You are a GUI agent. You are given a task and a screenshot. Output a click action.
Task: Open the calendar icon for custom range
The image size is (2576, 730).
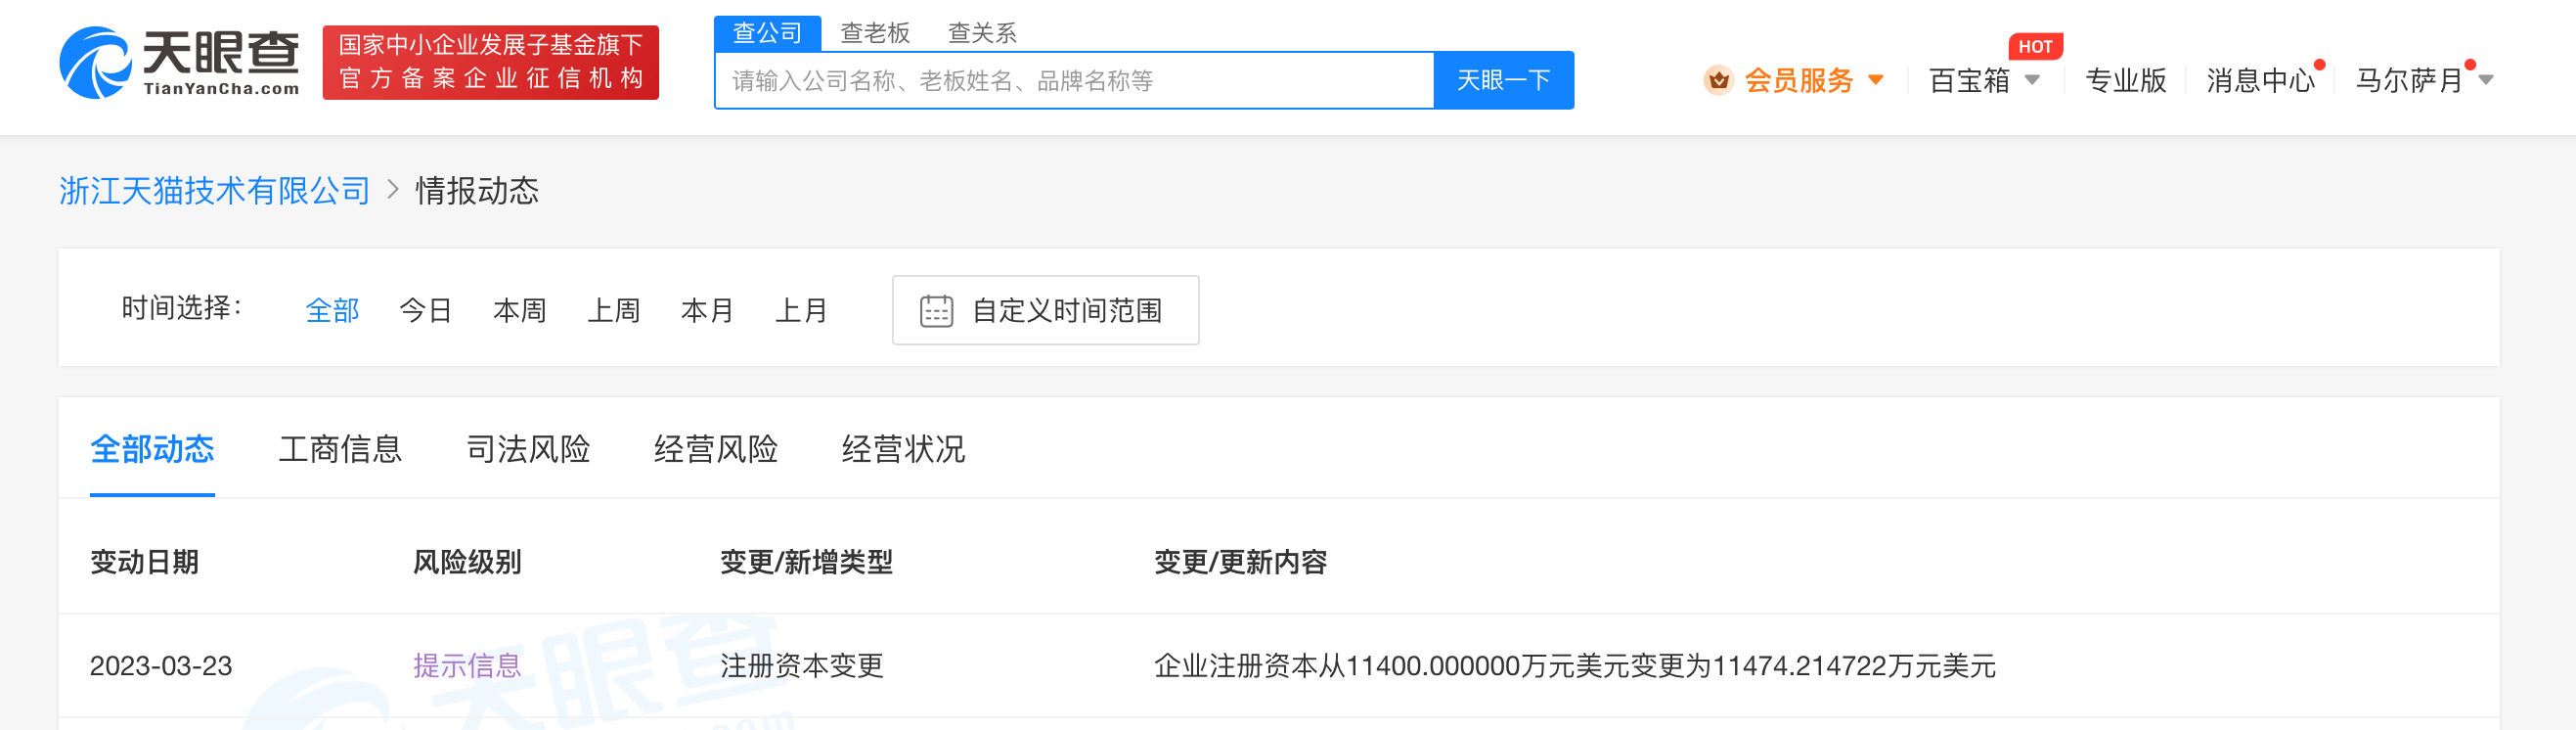click(x=936, y=311)
